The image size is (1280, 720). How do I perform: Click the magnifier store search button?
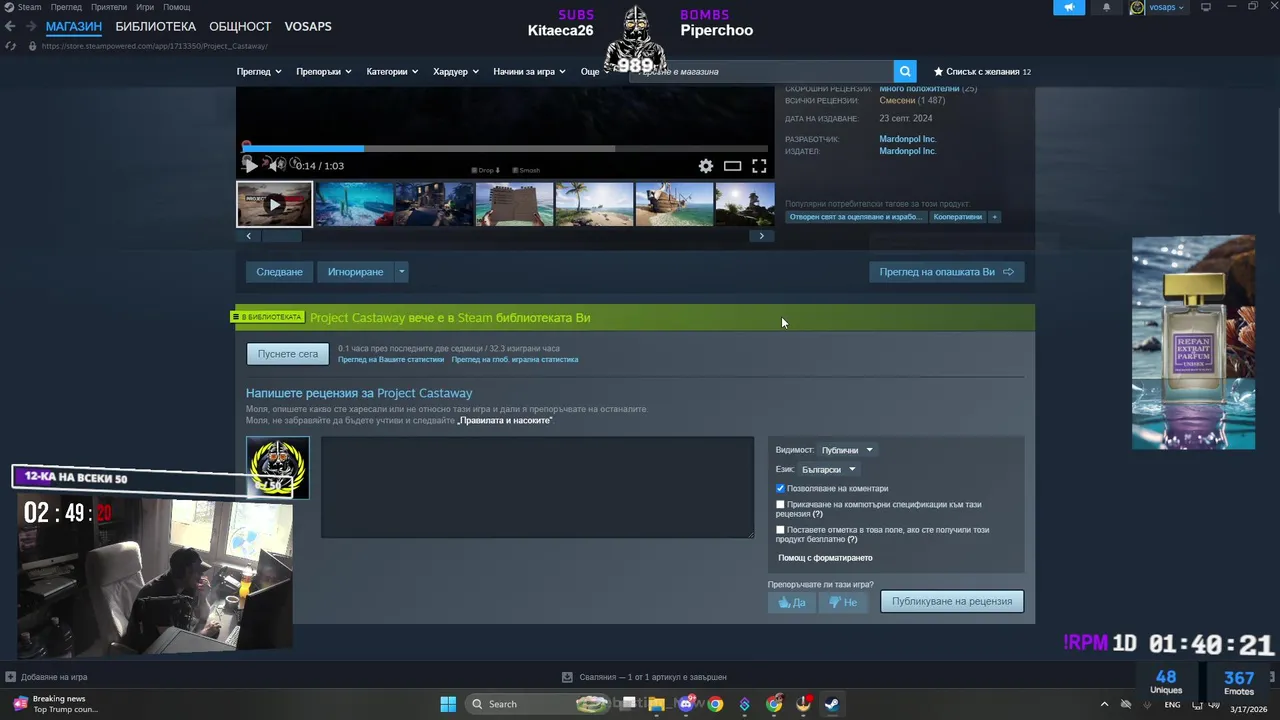click(x=905, y=71)
